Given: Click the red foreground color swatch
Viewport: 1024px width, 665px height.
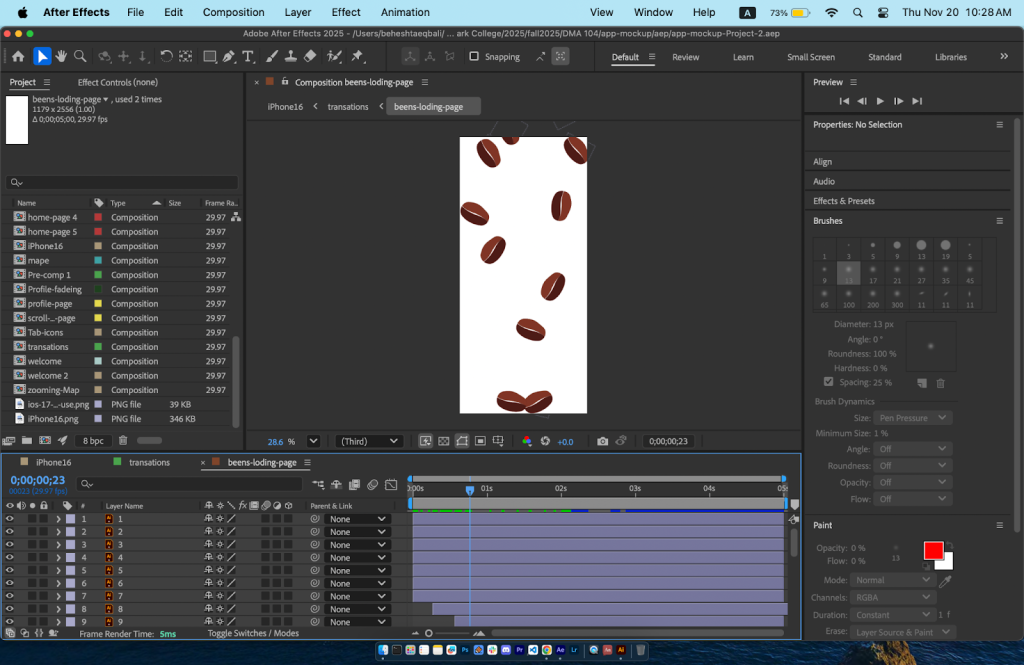Looking at the screenshot, I should (x=932, y=551).
